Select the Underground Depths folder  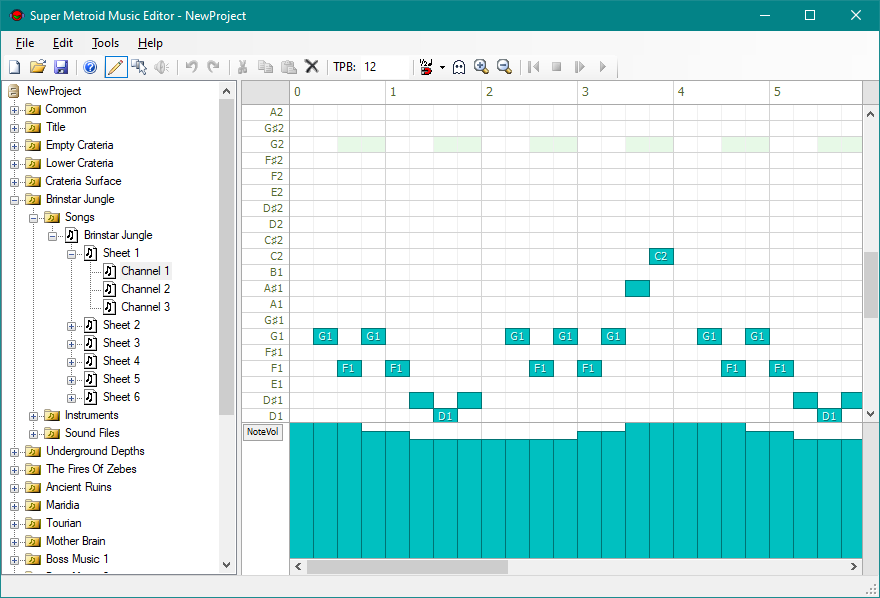tap(95, 451)
